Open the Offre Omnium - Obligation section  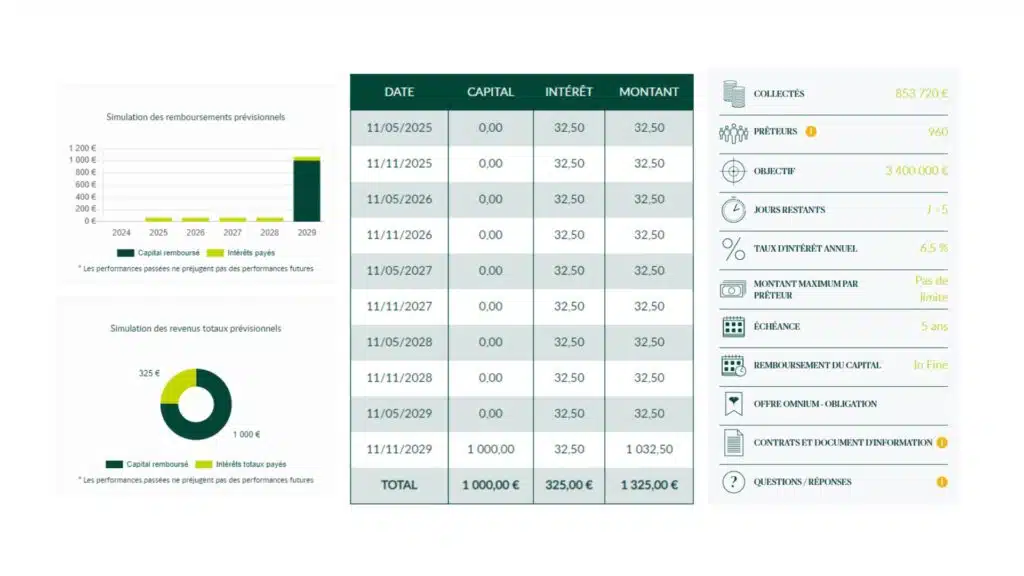point(815,404)
